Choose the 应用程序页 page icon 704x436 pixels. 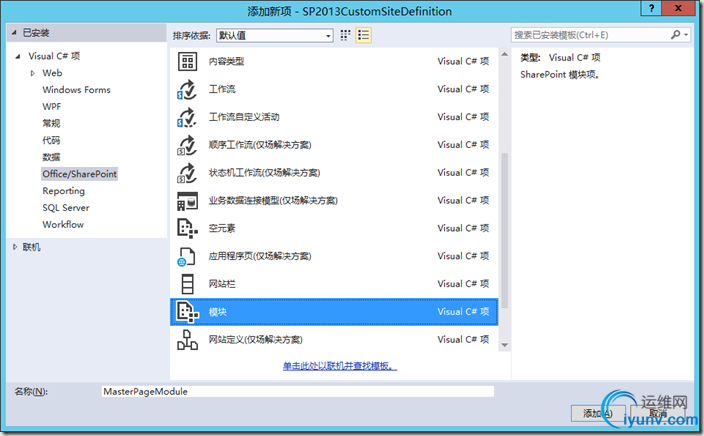pos(187,256)
